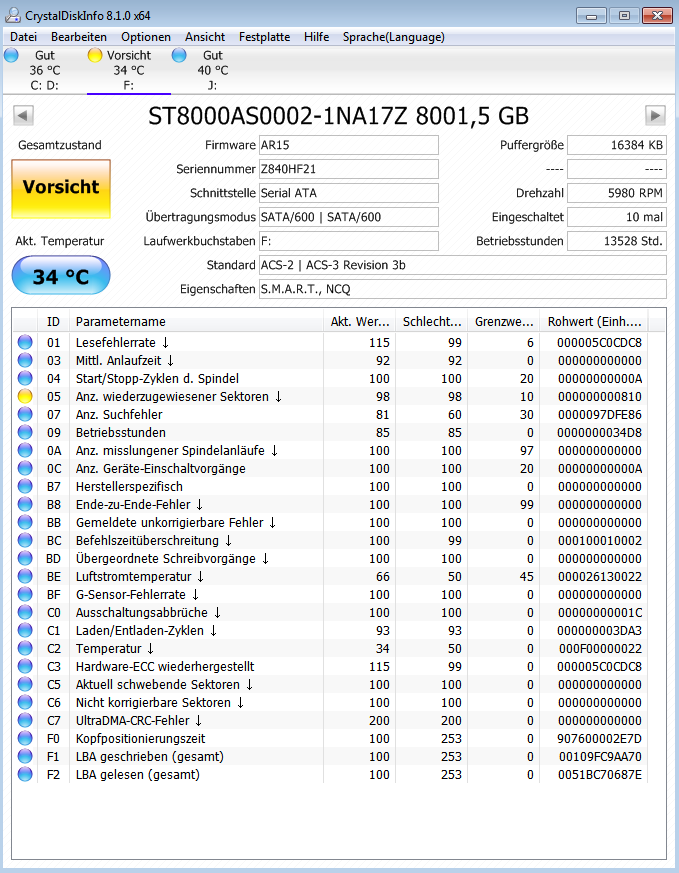Screen dimensions: 679x873
Task: Click the blue status orb for drive J:
Action: point(179,55)
